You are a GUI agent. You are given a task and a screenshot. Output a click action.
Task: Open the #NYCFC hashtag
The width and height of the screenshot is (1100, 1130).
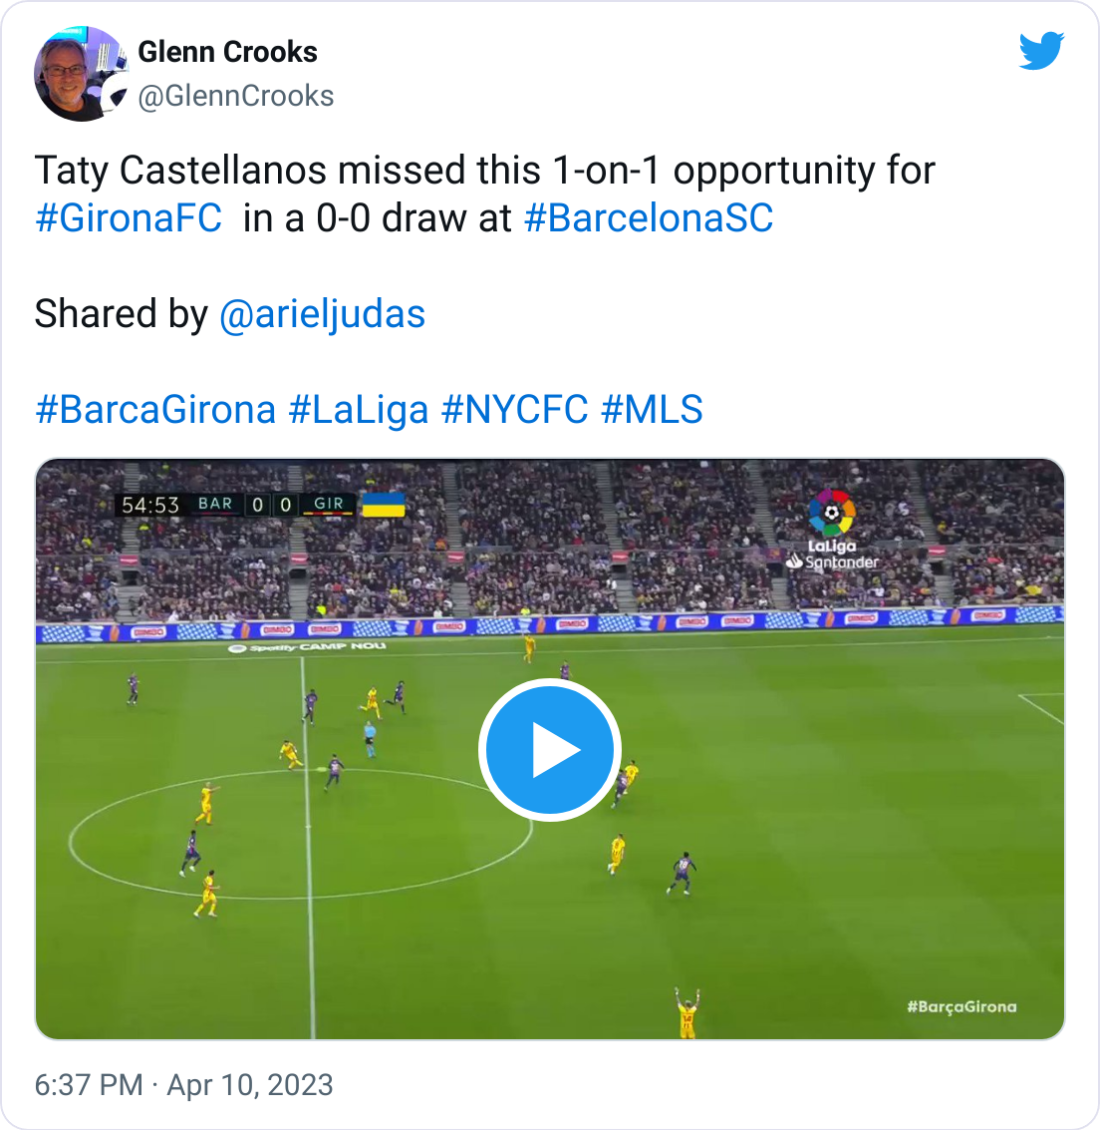pos(515,409)
